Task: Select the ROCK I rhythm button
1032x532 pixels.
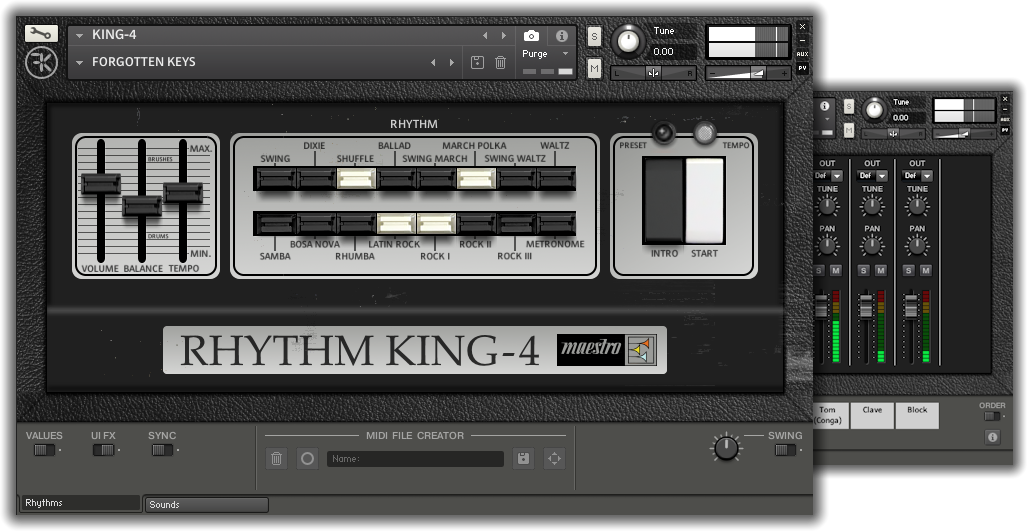Action: pyautogui.click(x=436, y=224)
